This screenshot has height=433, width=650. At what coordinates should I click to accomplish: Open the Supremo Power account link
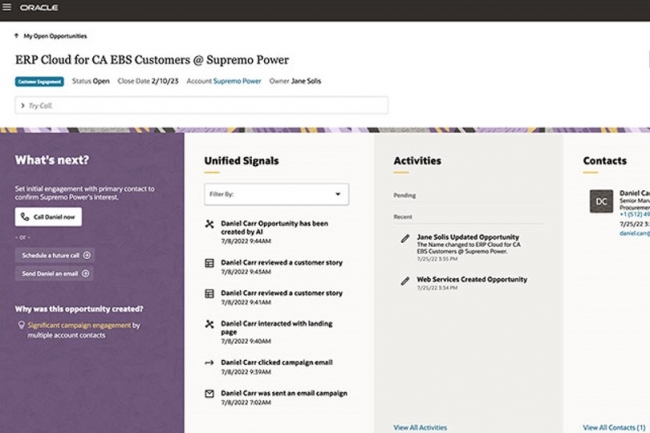tap(237, 81)
